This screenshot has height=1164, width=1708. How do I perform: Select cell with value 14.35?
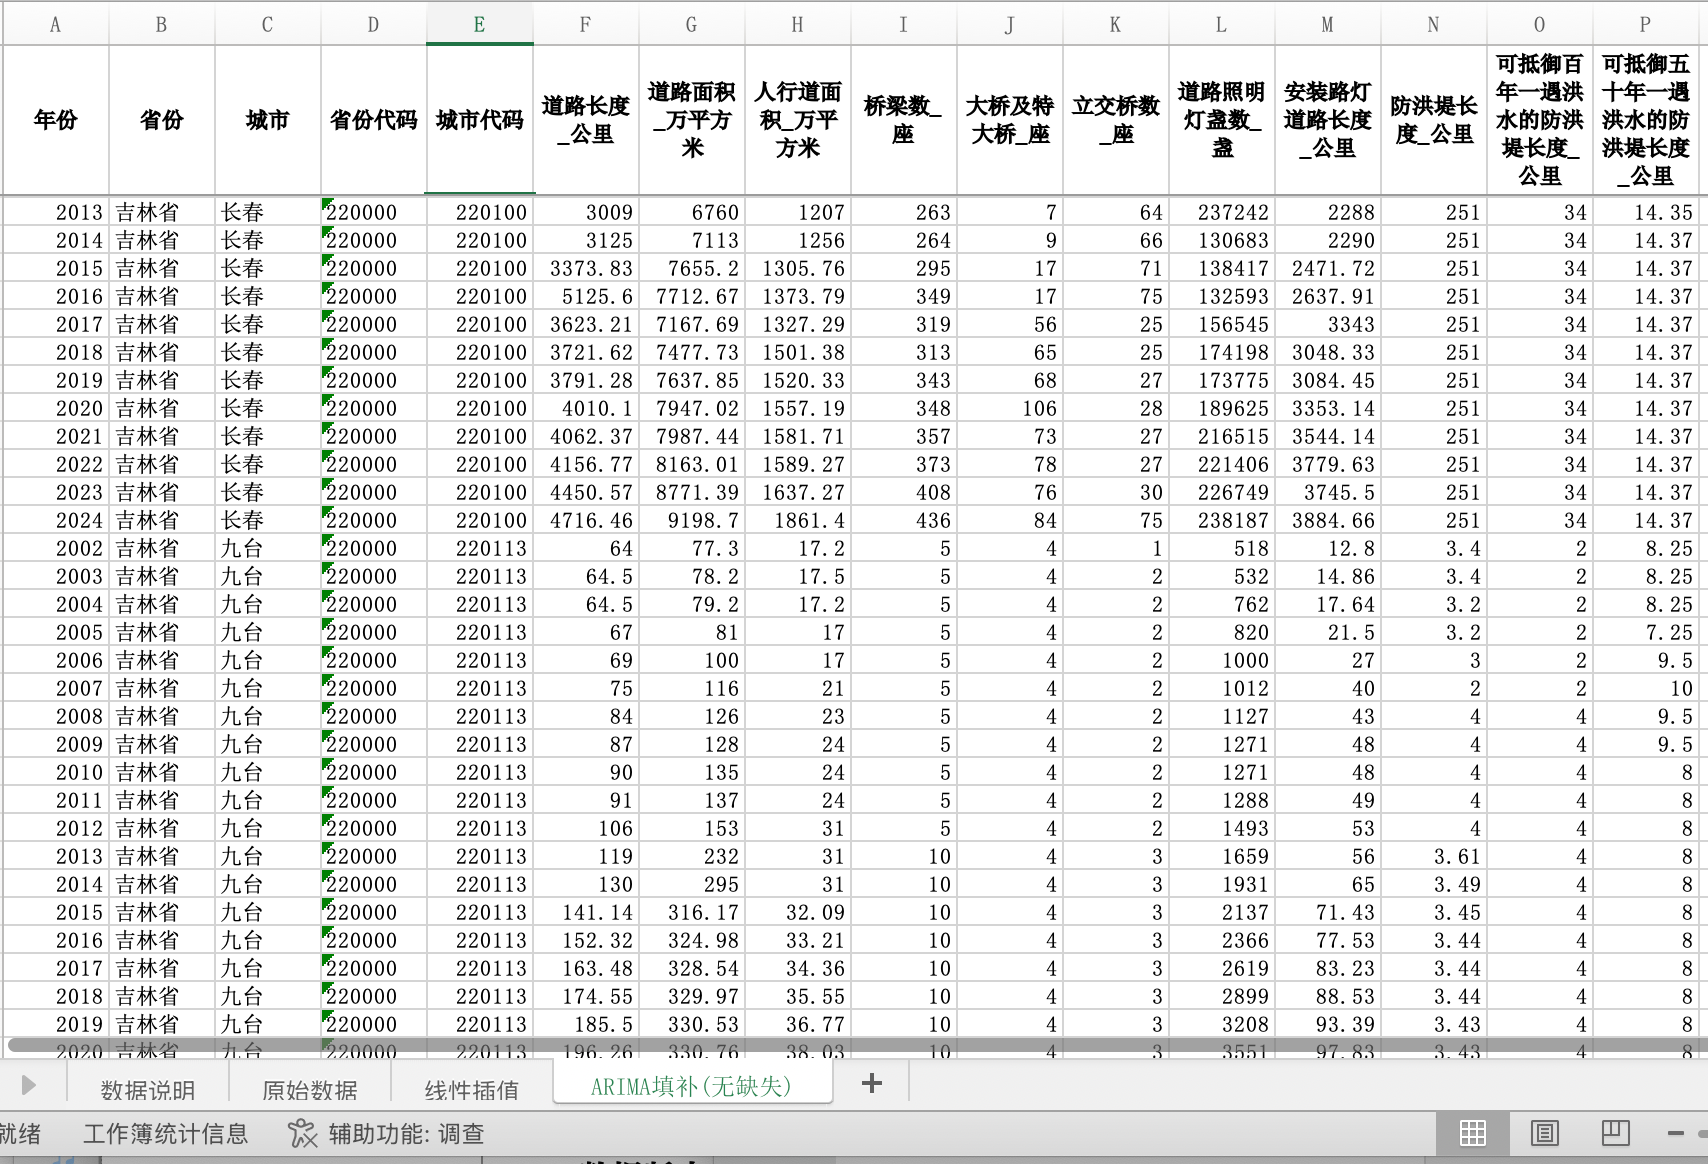point(1645,212)
